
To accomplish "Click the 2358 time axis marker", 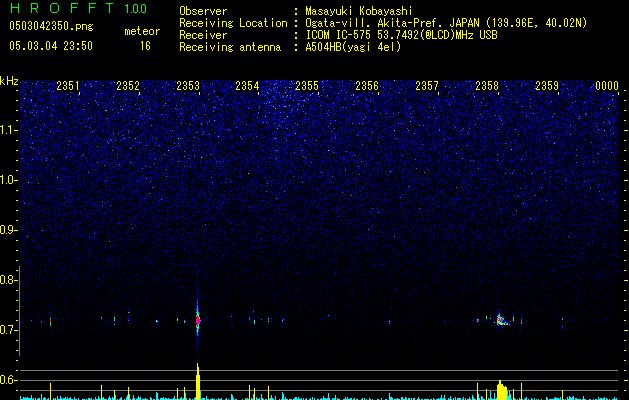I will (487, 86).
